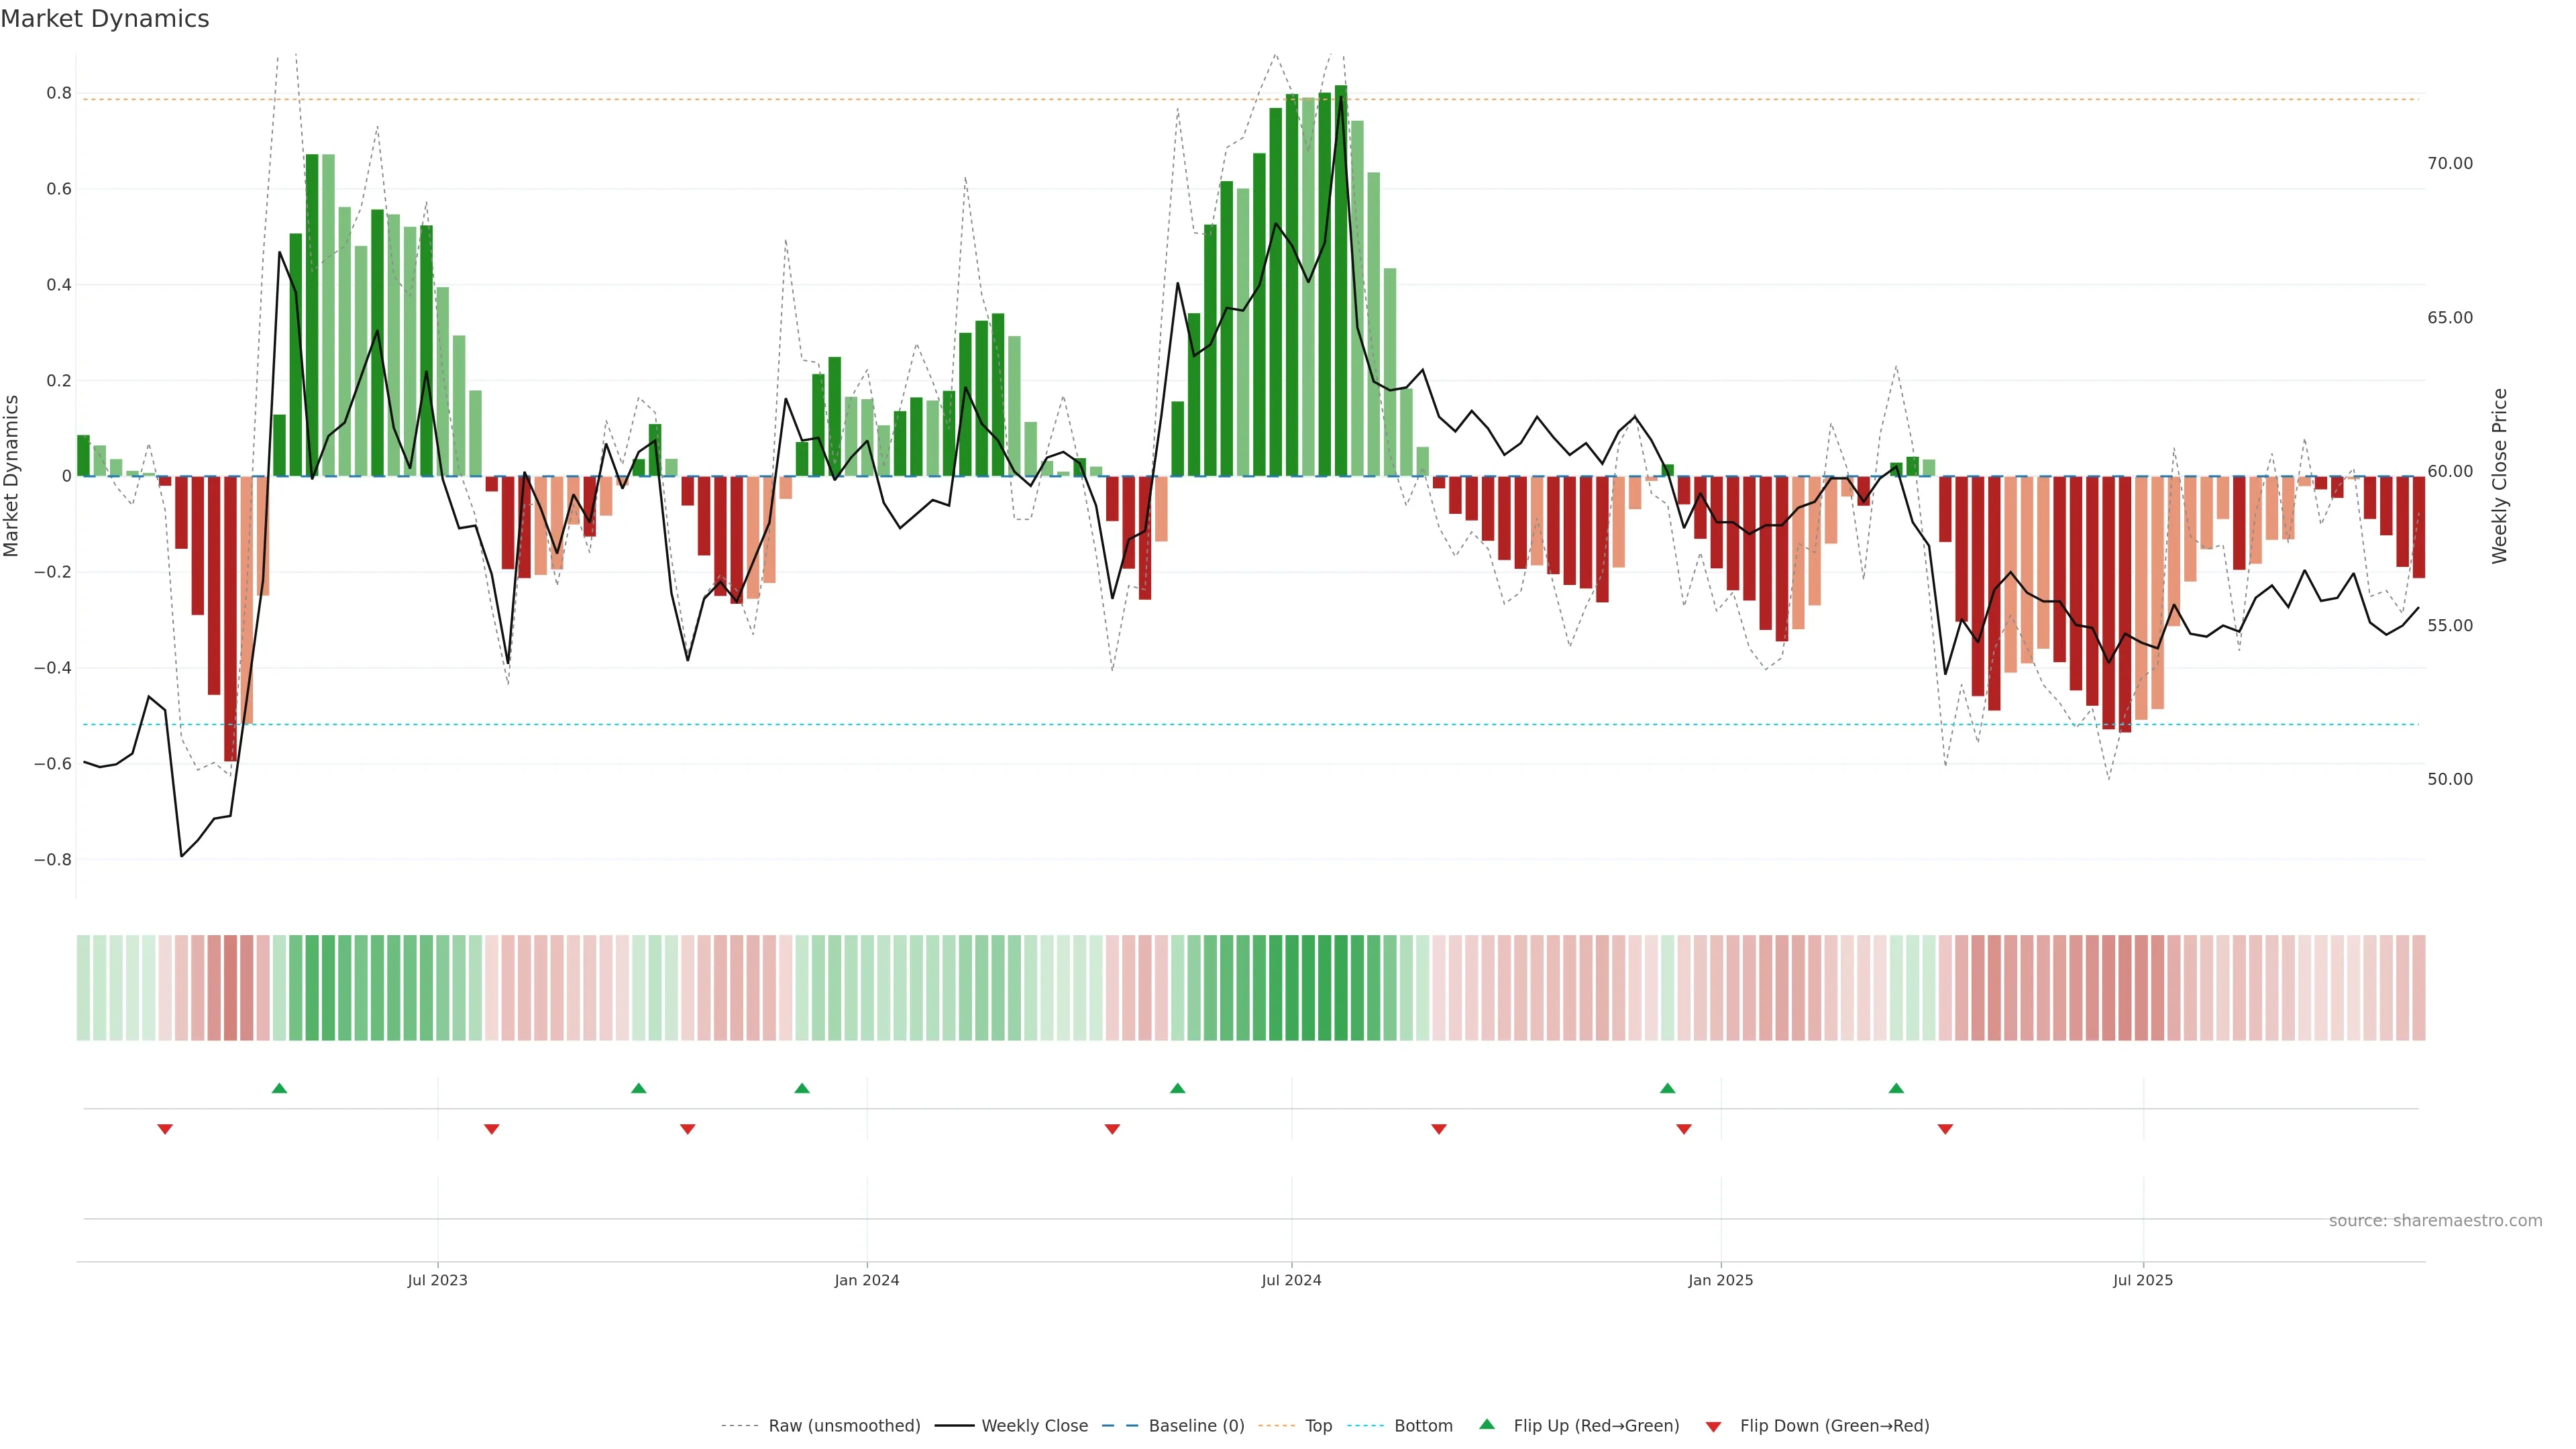Screen dimensions: 2576x1449
Task: Click the Jan 2024 x-axis label
Action: click(866, 1280)
